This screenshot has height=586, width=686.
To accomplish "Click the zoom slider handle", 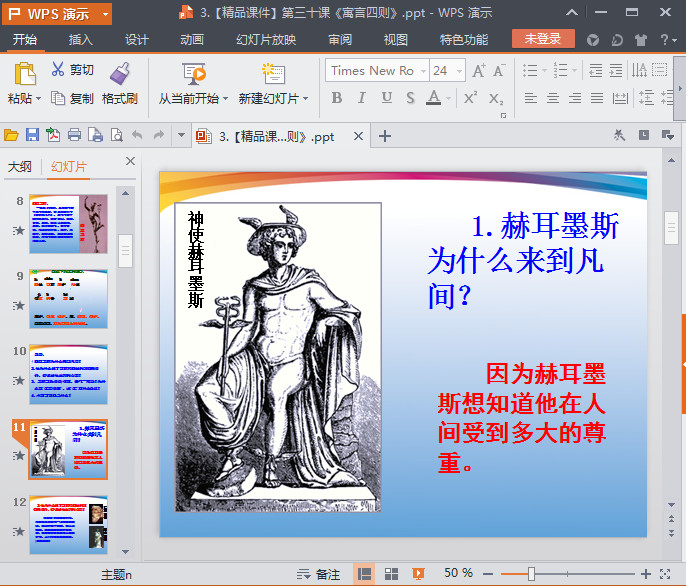I will (531, 574).
